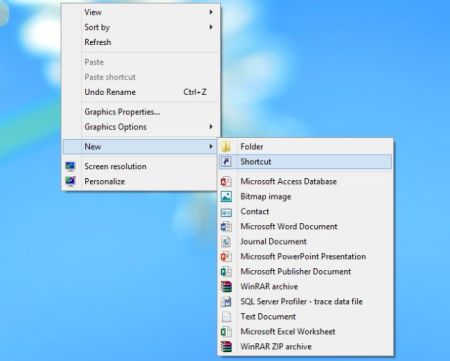The image size is (450, 361).
Task: Choose Refresh from the context menu
Action: point(140,42)
